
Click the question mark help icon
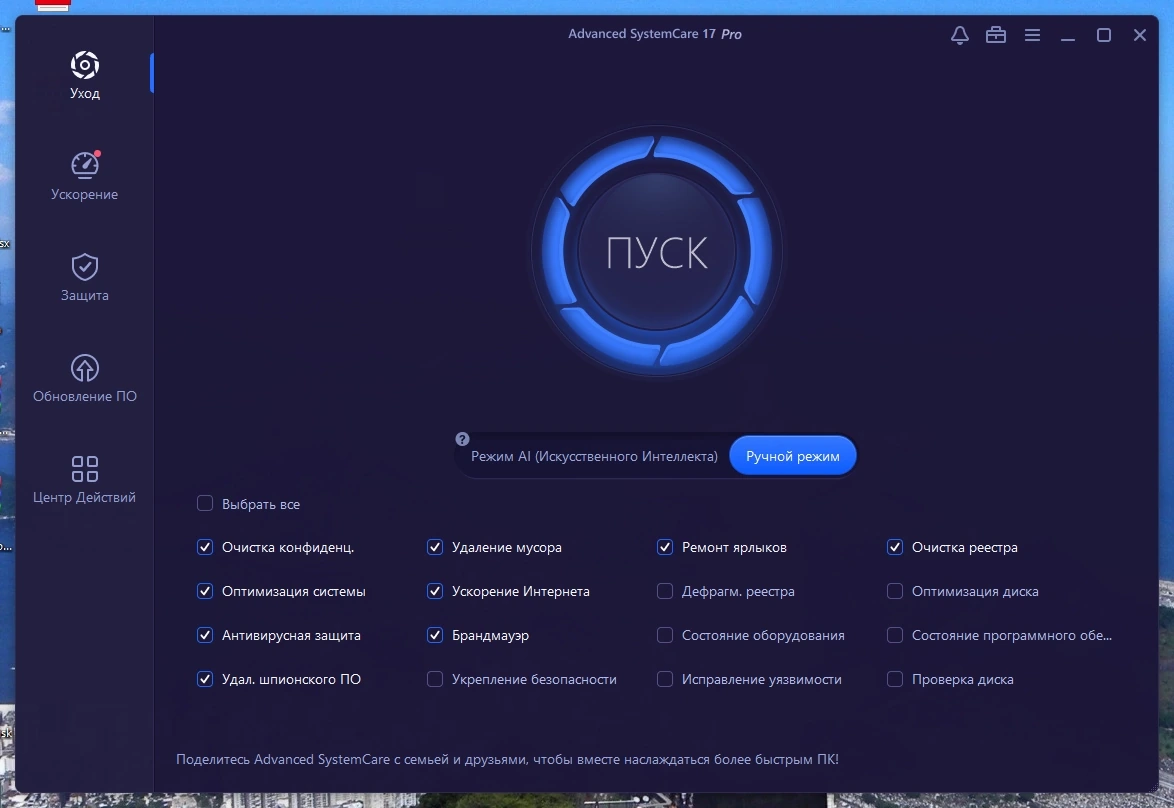[x=463, y=439]
